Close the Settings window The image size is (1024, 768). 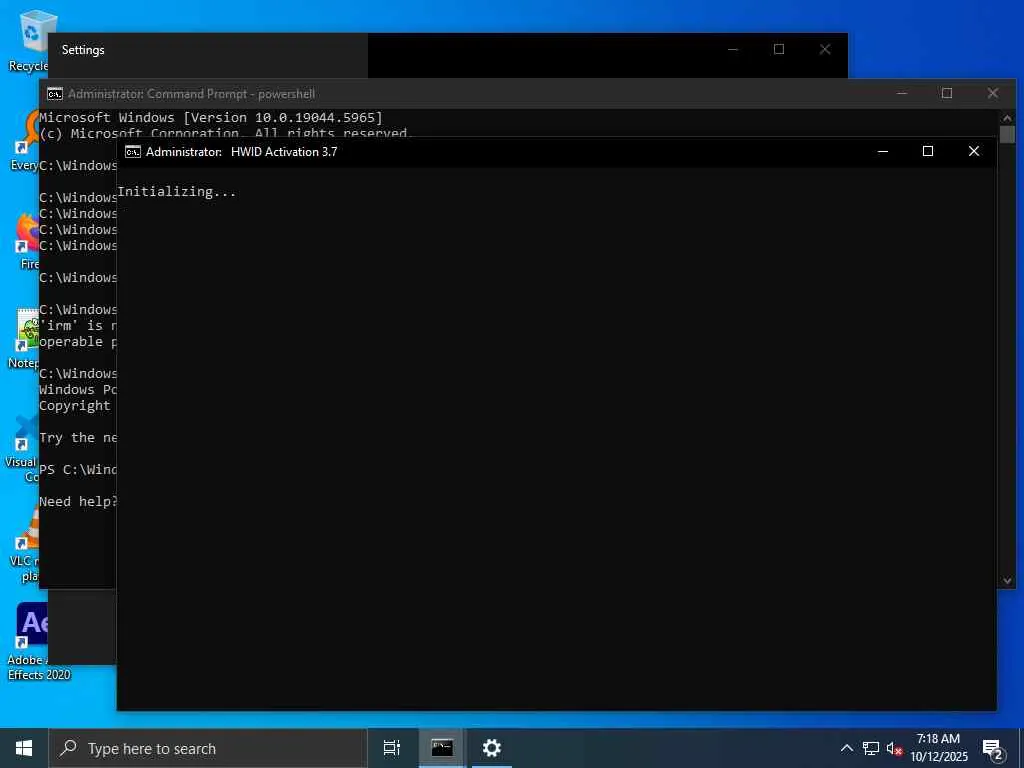(x=825, y=50)
